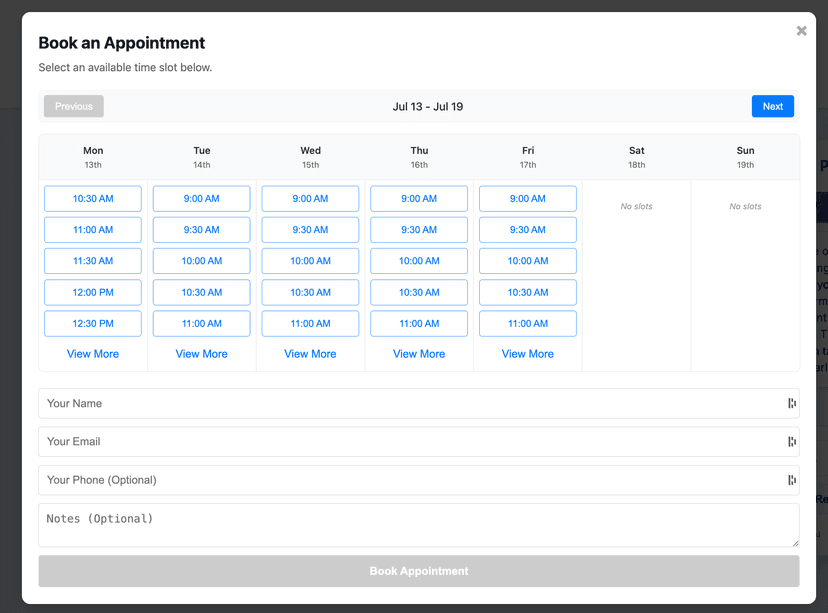828x613 pixels.
Task: Choose Monday 12:00 PM slot
Action: tap(93, 293)
